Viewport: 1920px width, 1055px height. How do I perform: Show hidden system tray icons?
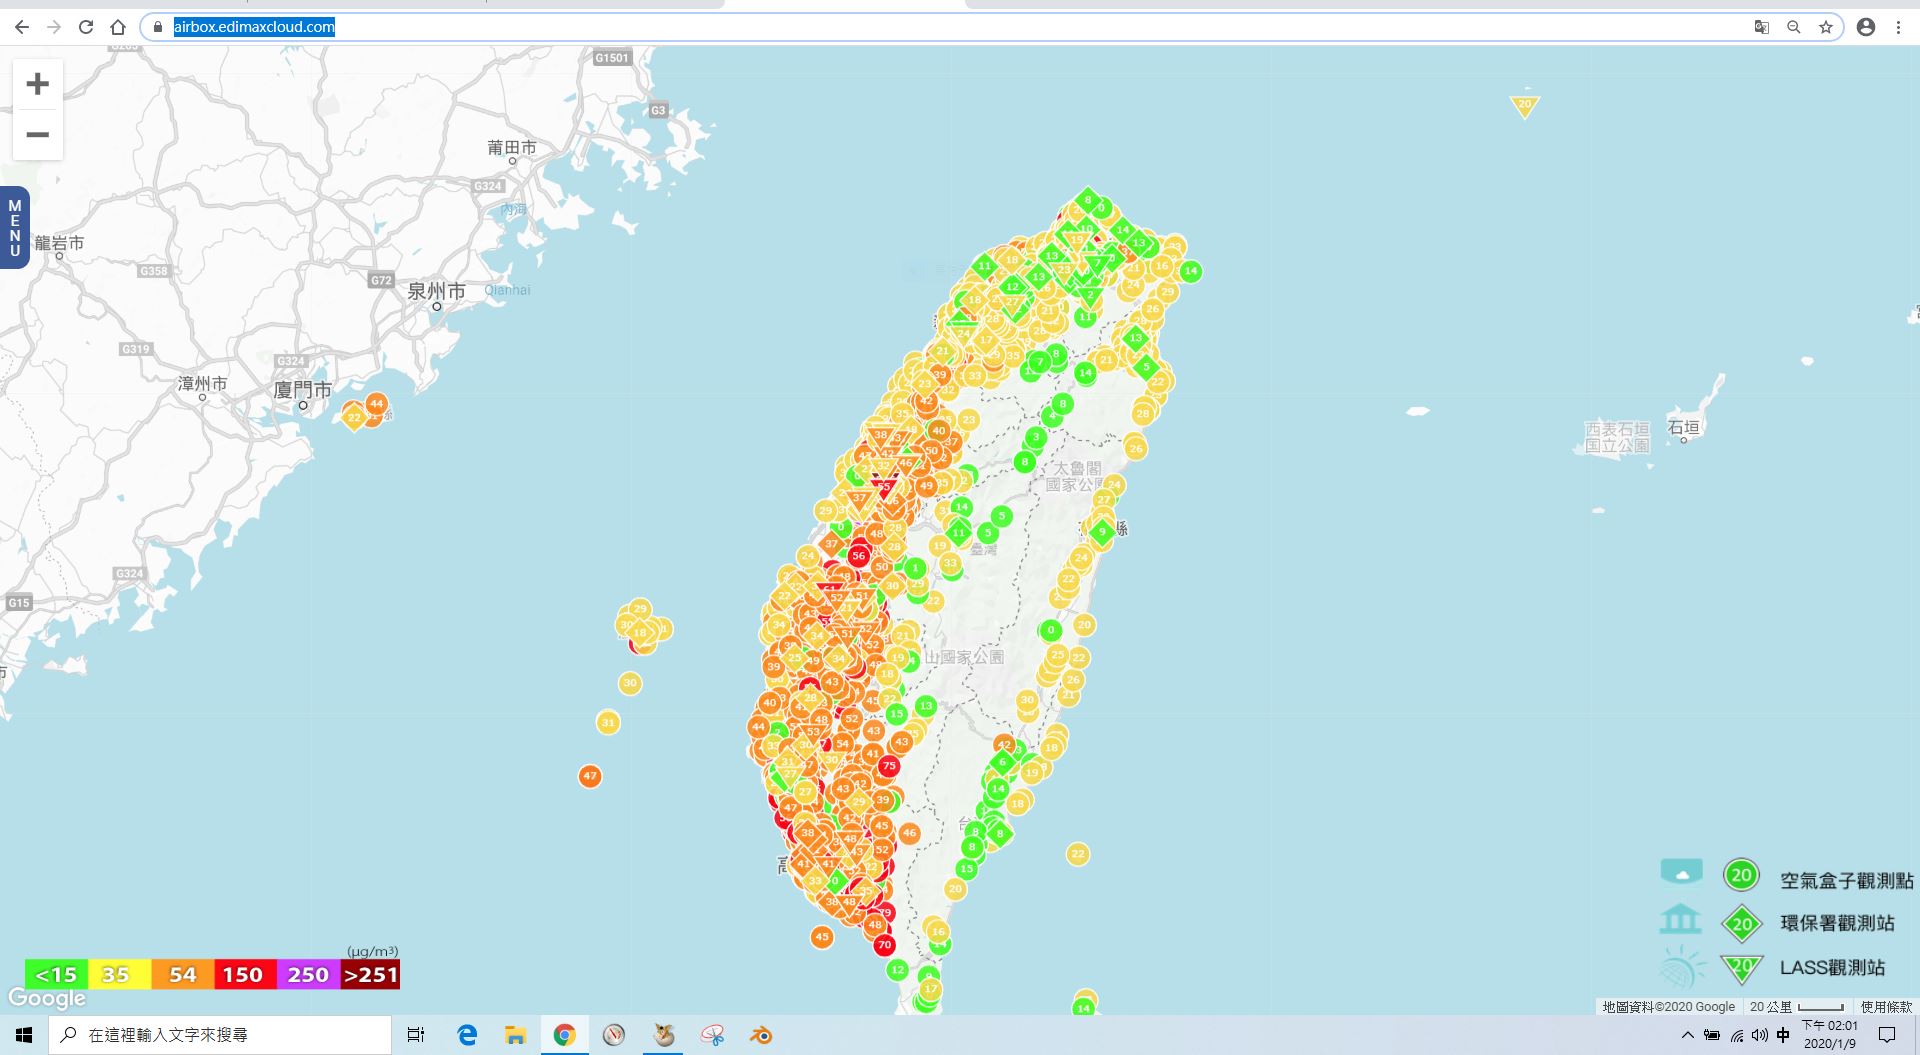[x=1687, y=1035]
